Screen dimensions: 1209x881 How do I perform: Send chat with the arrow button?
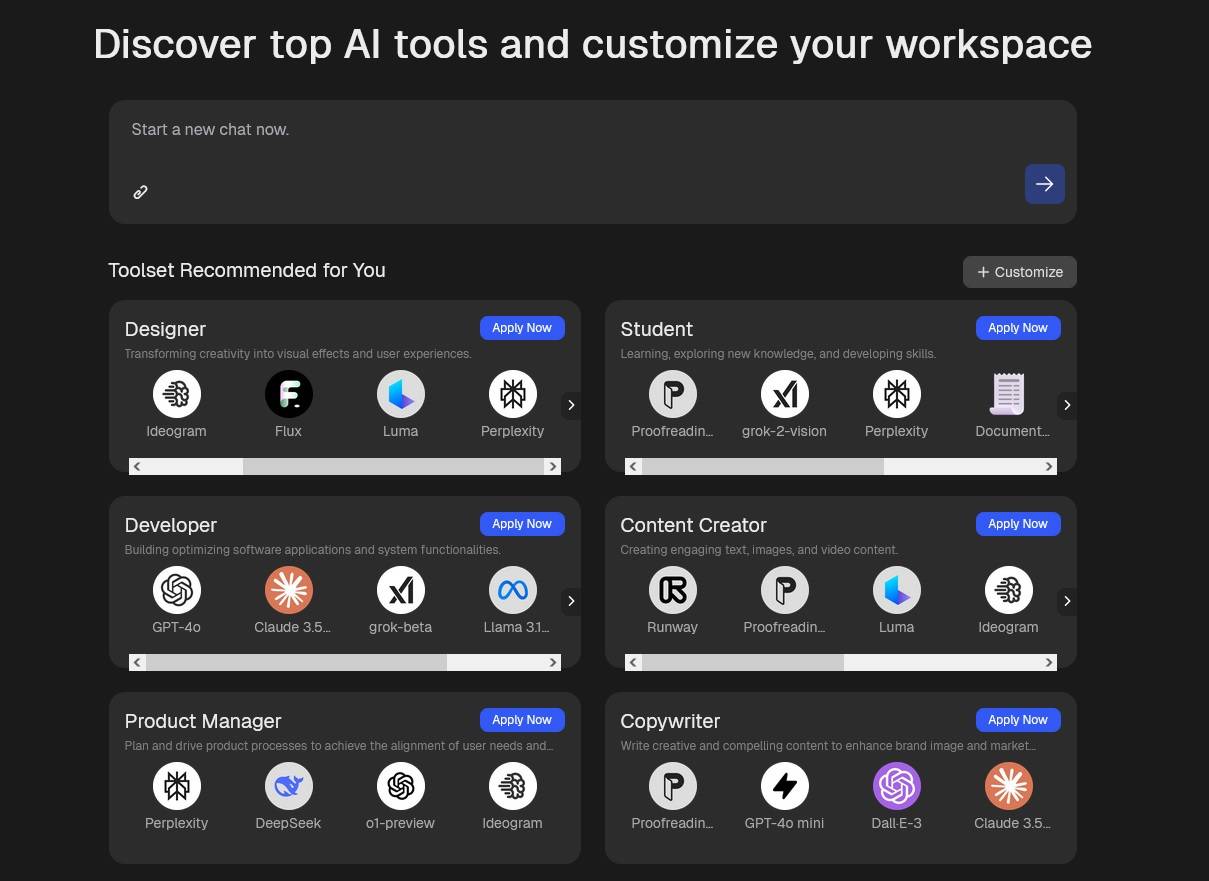[x=1044, y=184]
